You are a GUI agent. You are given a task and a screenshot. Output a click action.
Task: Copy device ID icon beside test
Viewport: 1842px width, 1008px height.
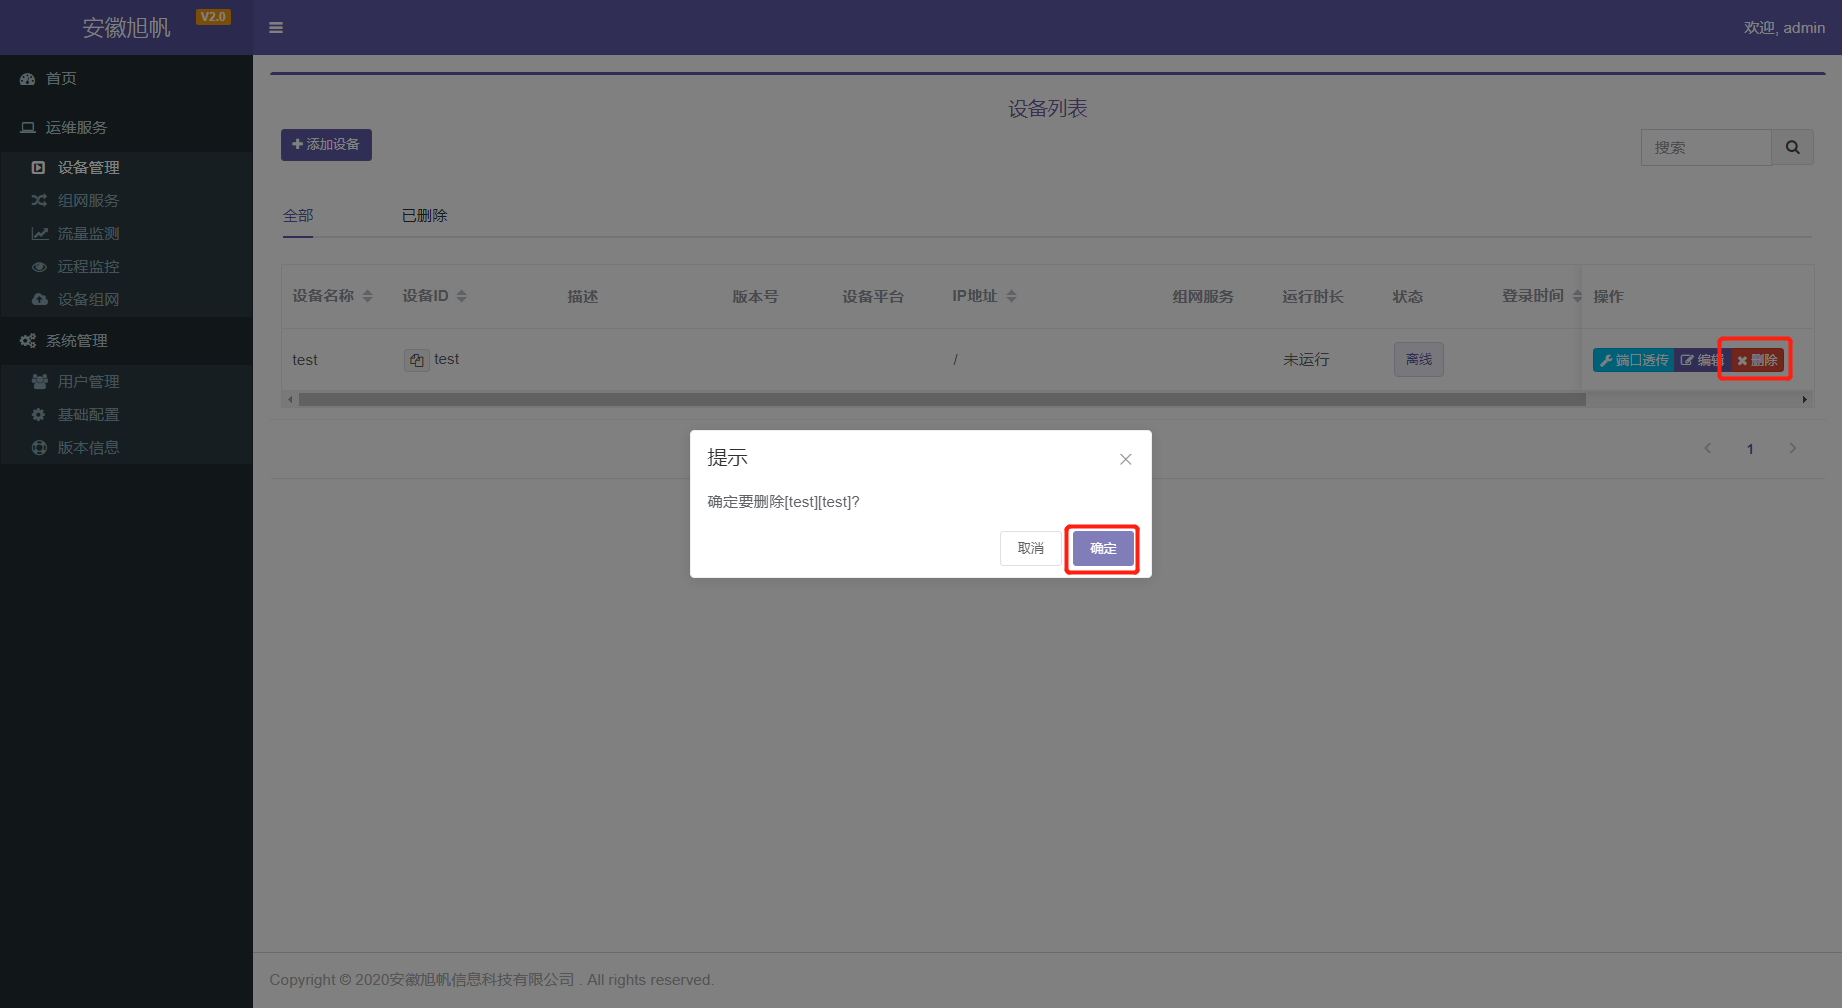(416, 360)
